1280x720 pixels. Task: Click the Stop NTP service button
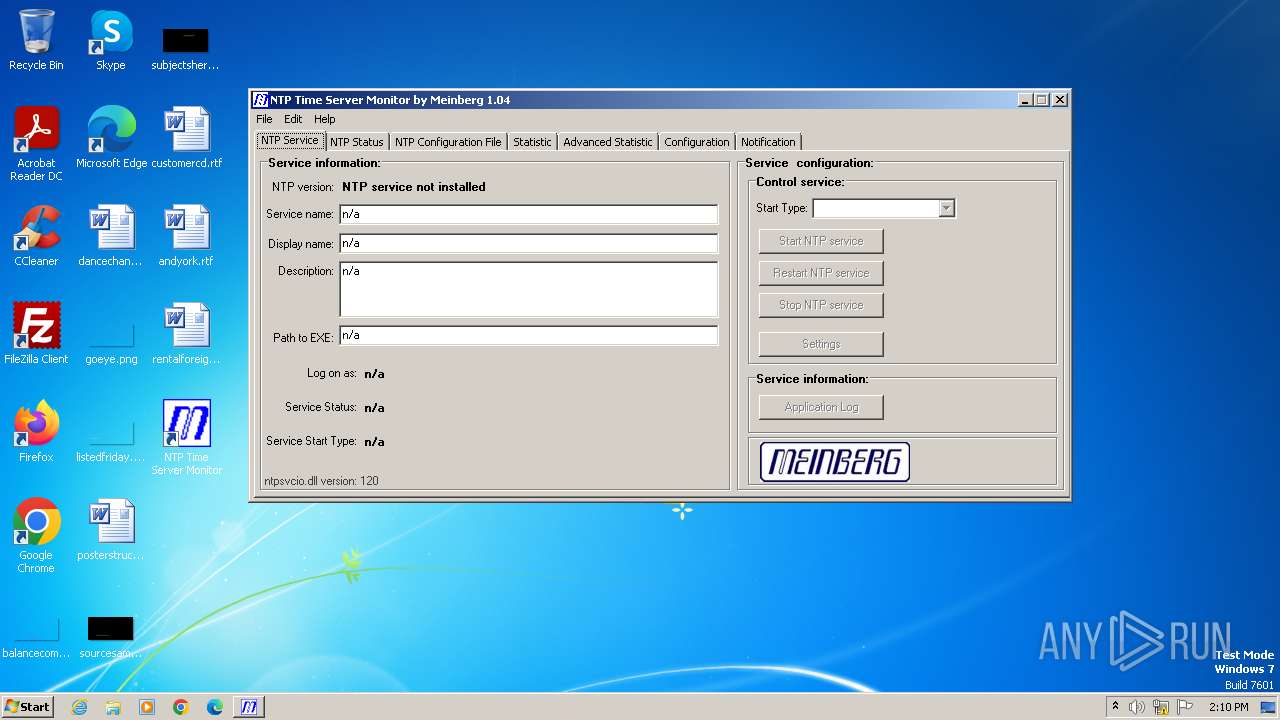tap(821, 305)
